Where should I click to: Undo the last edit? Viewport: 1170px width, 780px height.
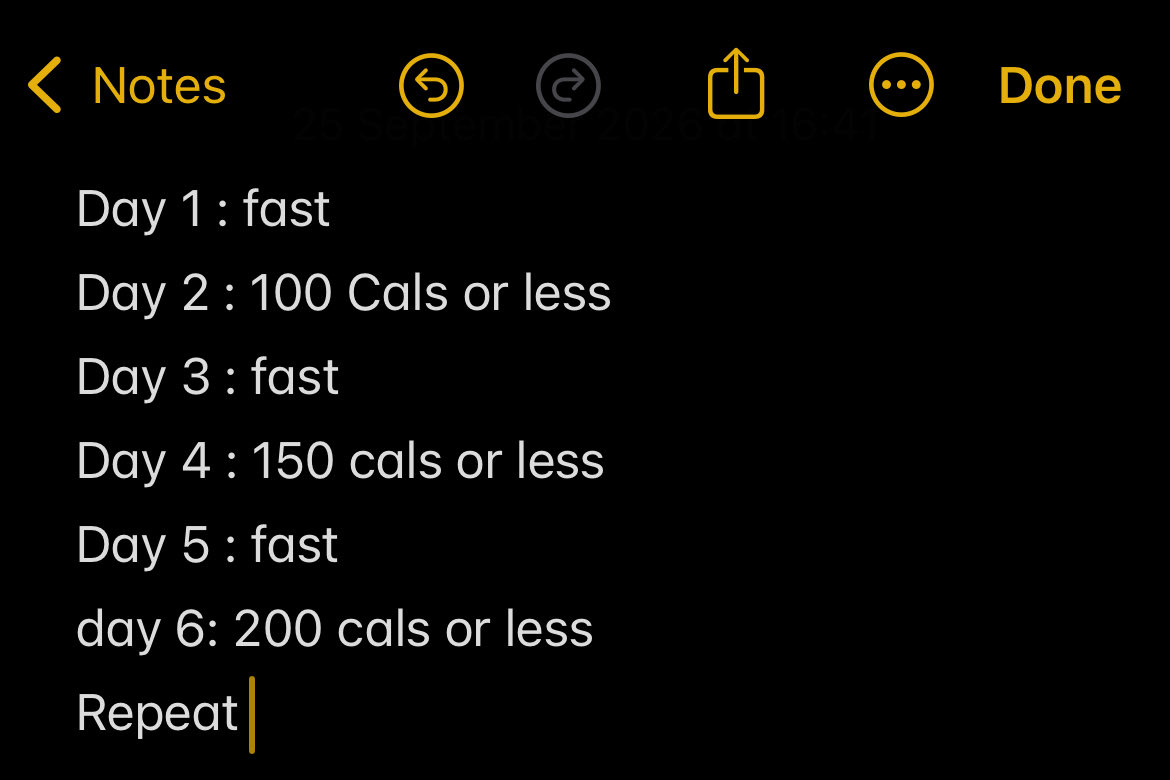coord(431,85)
